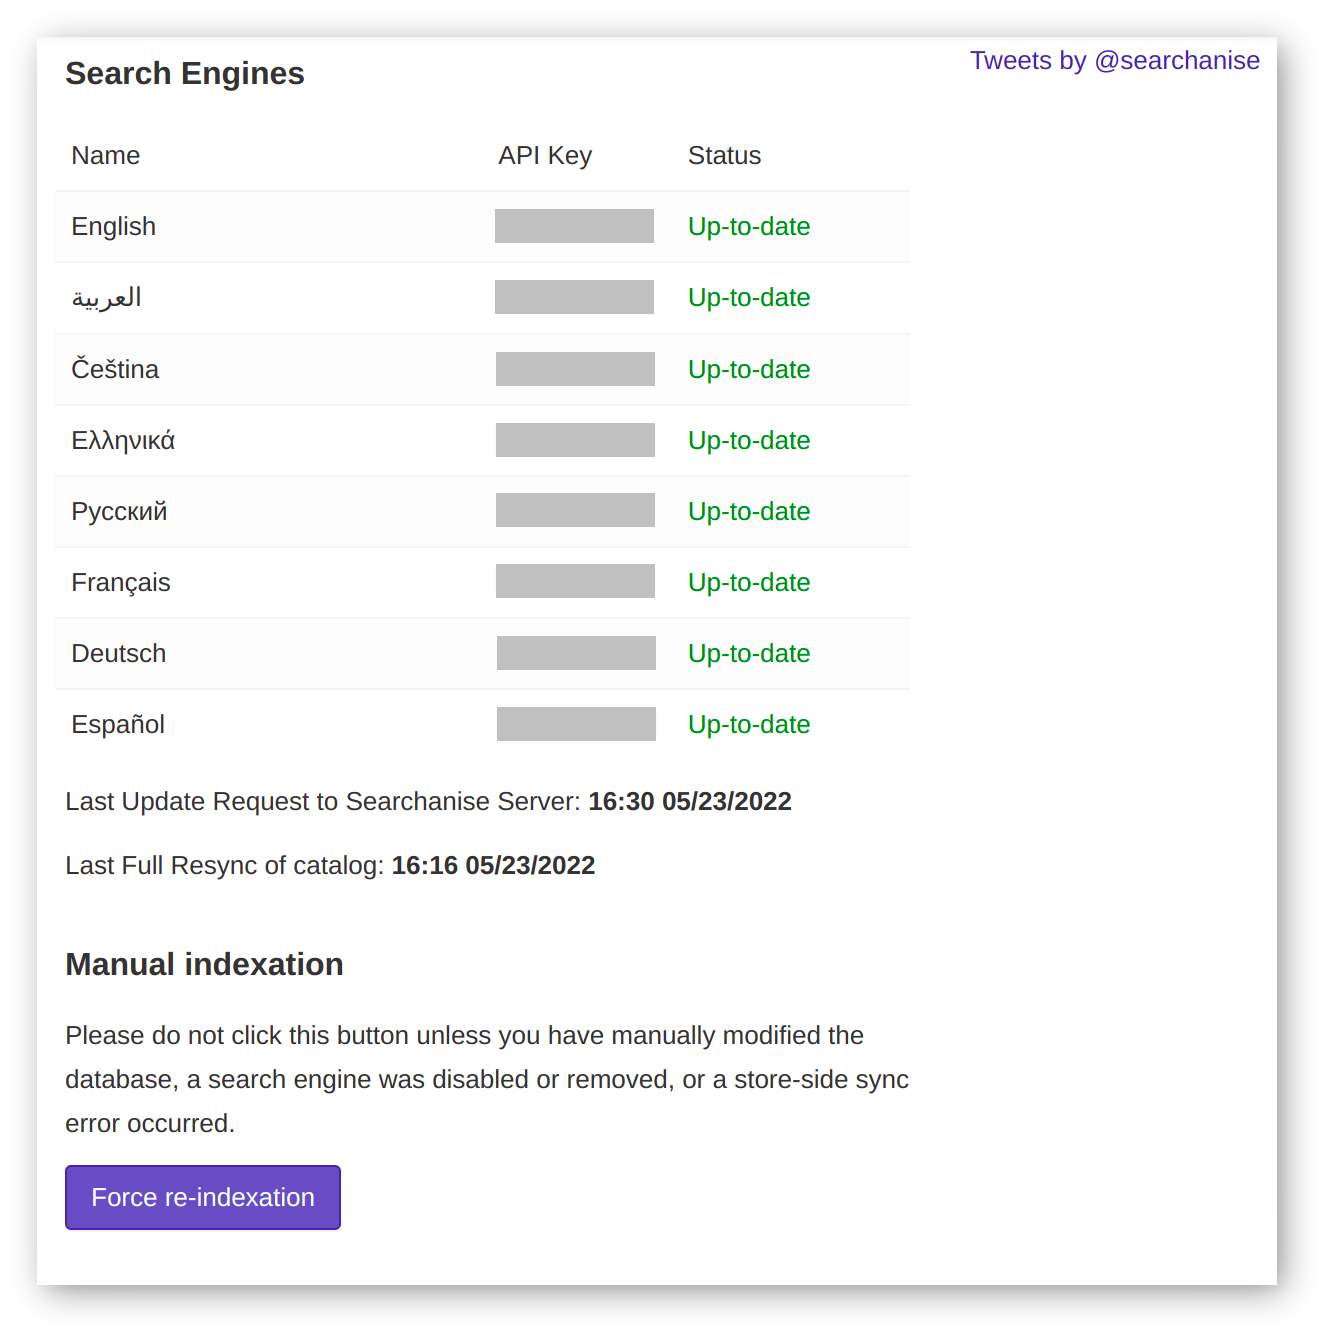The width and height of the screenshot is (1328, 1336).
Task: Click Up-to-date status in English row
Action: (749, 227)
